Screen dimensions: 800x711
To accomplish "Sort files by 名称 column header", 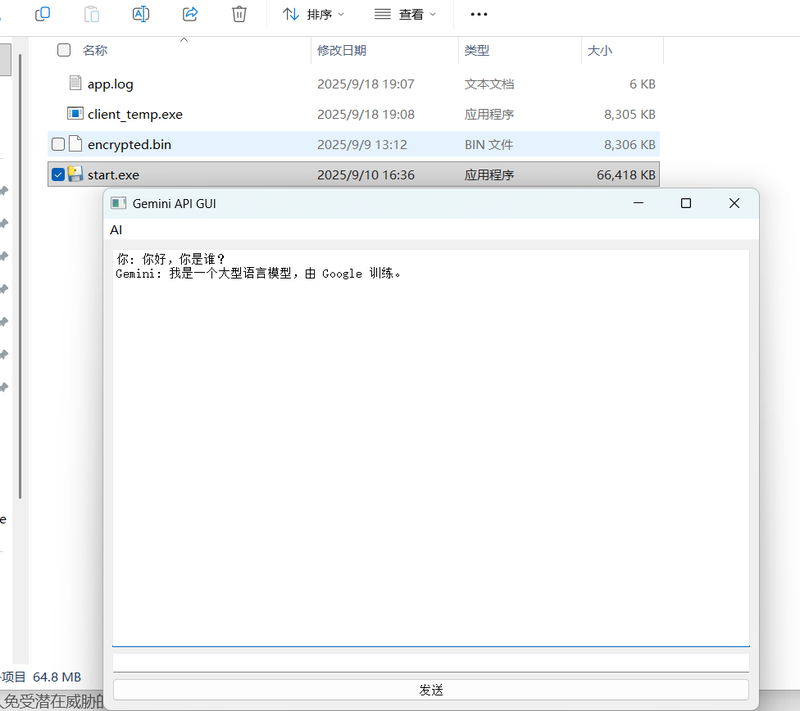I will (95, 50).
